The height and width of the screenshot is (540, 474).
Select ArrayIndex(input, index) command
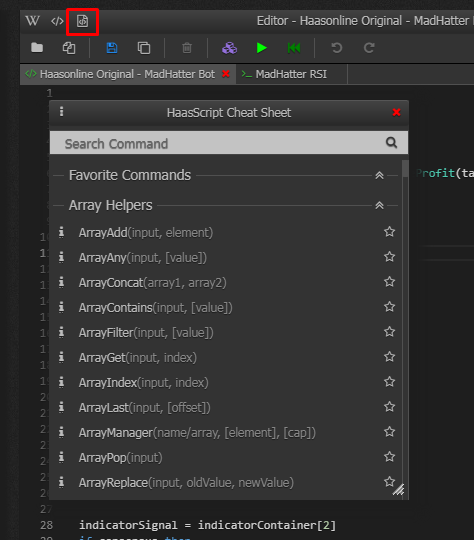[x=144, y=383]
